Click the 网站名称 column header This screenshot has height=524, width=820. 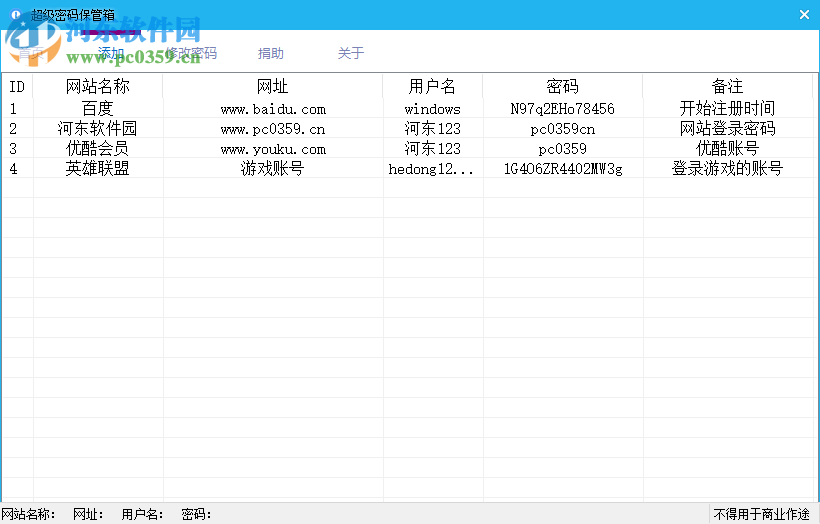(x=98, y=86)
